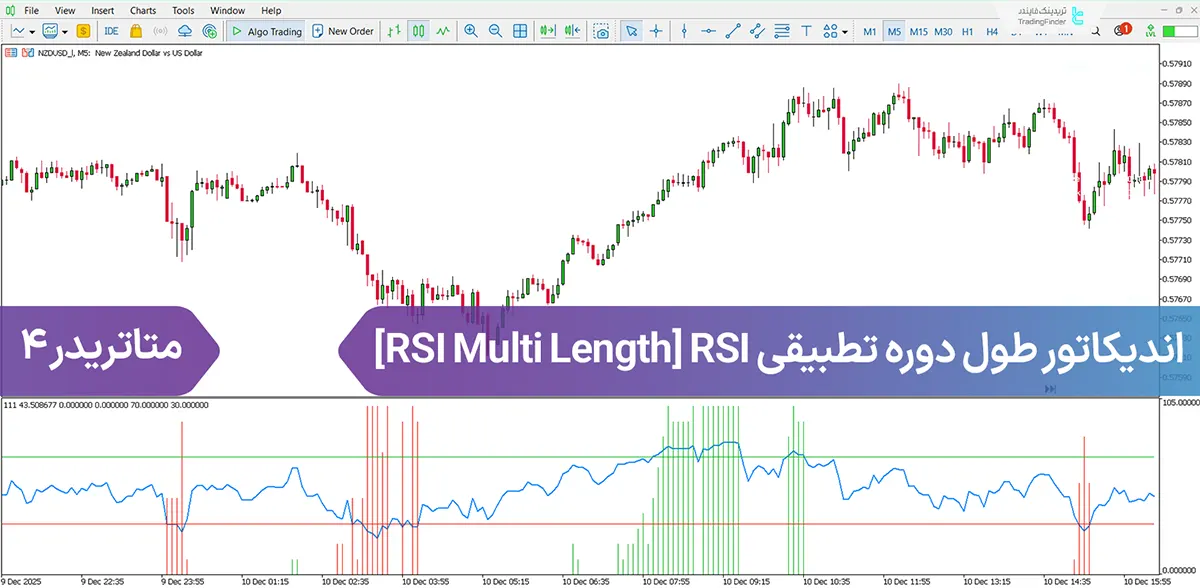Open the Market with the shopping bag icon
1200x588 pixels.
coord(136,31)
